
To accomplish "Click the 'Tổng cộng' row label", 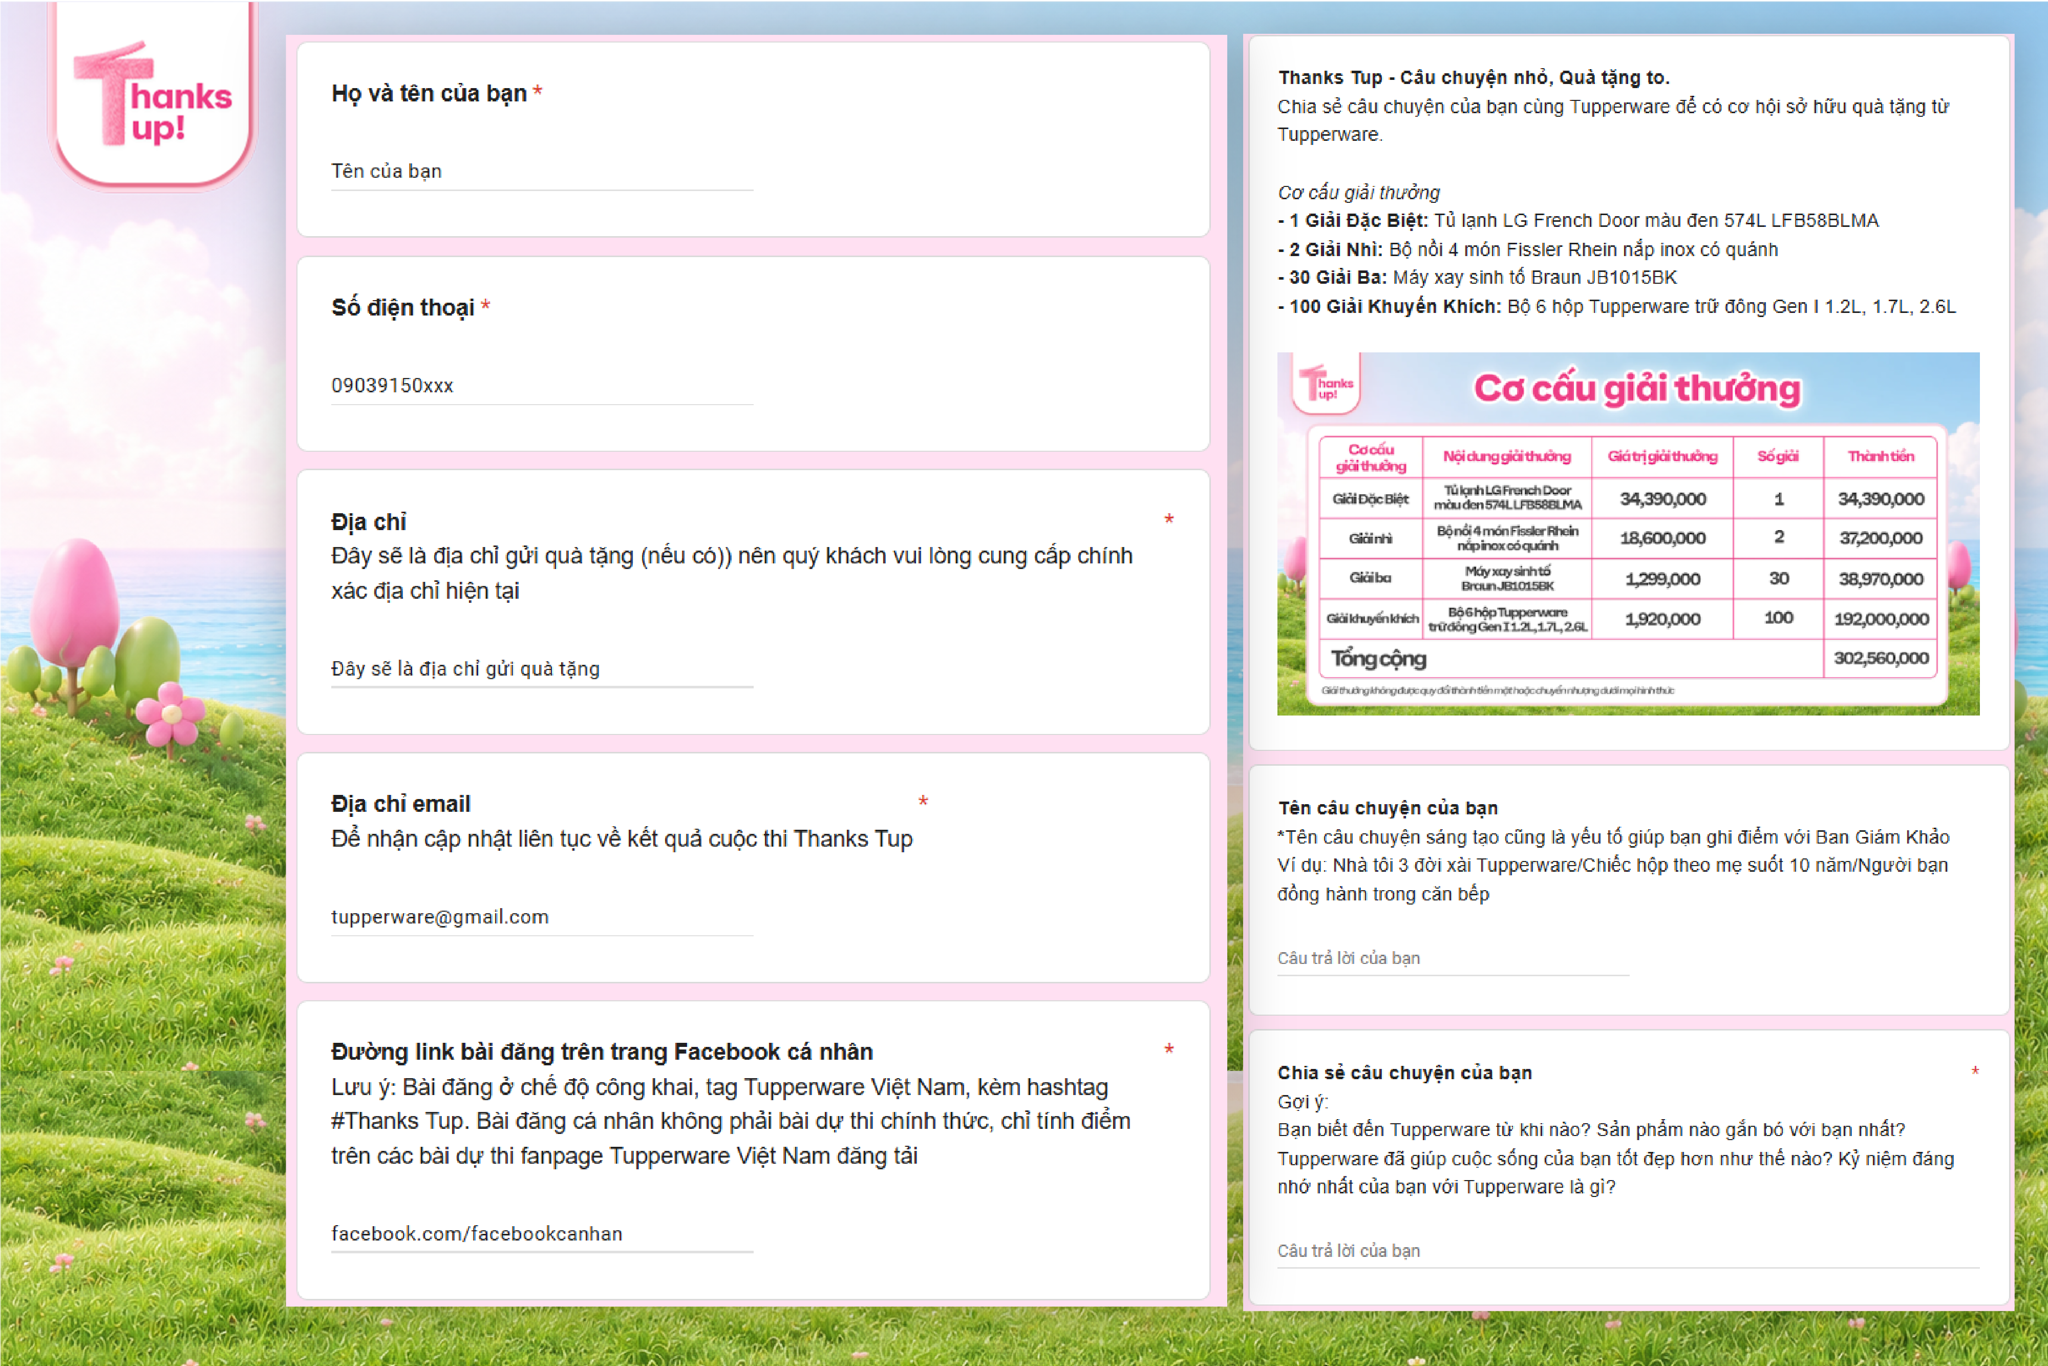I will click(1378, 658).
